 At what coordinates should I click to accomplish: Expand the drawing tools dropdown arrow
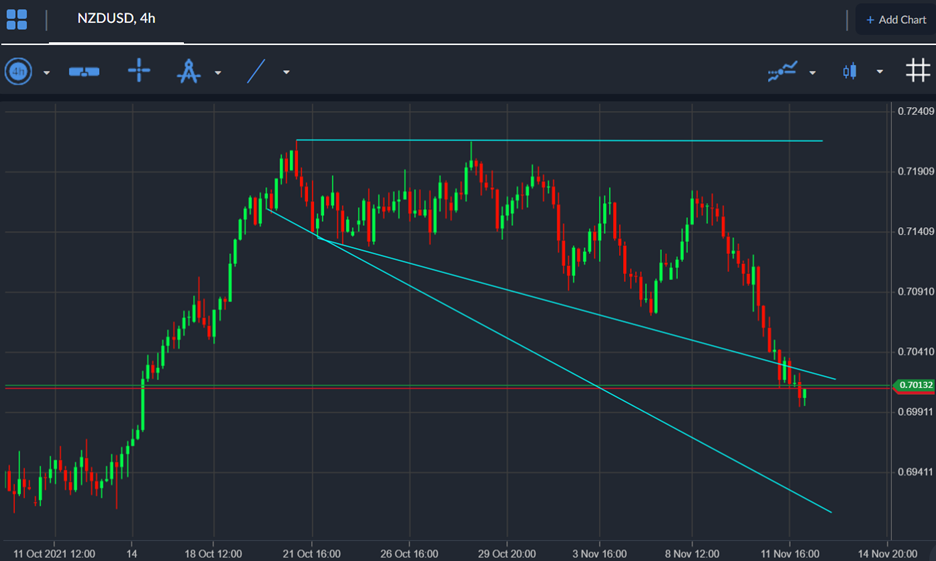(x=217, y=72)
